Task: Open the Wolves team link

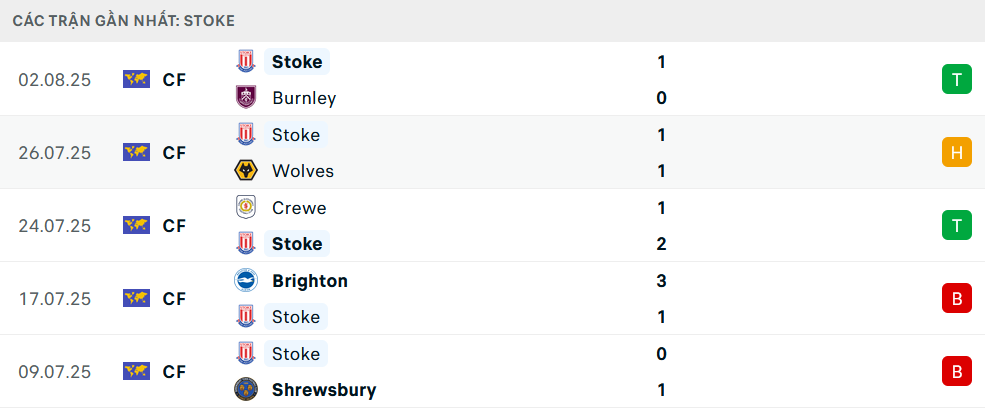Action: (x=303, y=171)
